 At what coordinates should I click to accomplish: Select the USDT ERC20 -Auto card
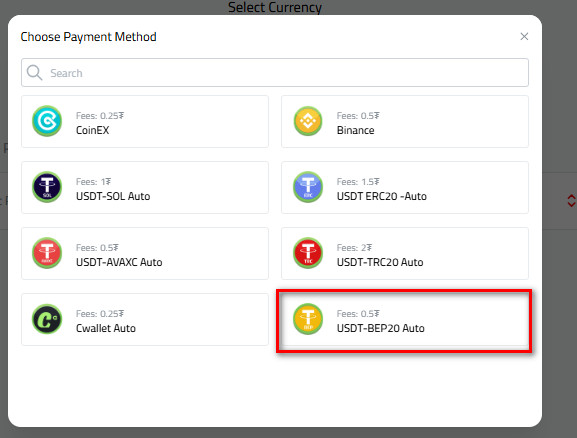pyautogui.click(x=405, y=187)
